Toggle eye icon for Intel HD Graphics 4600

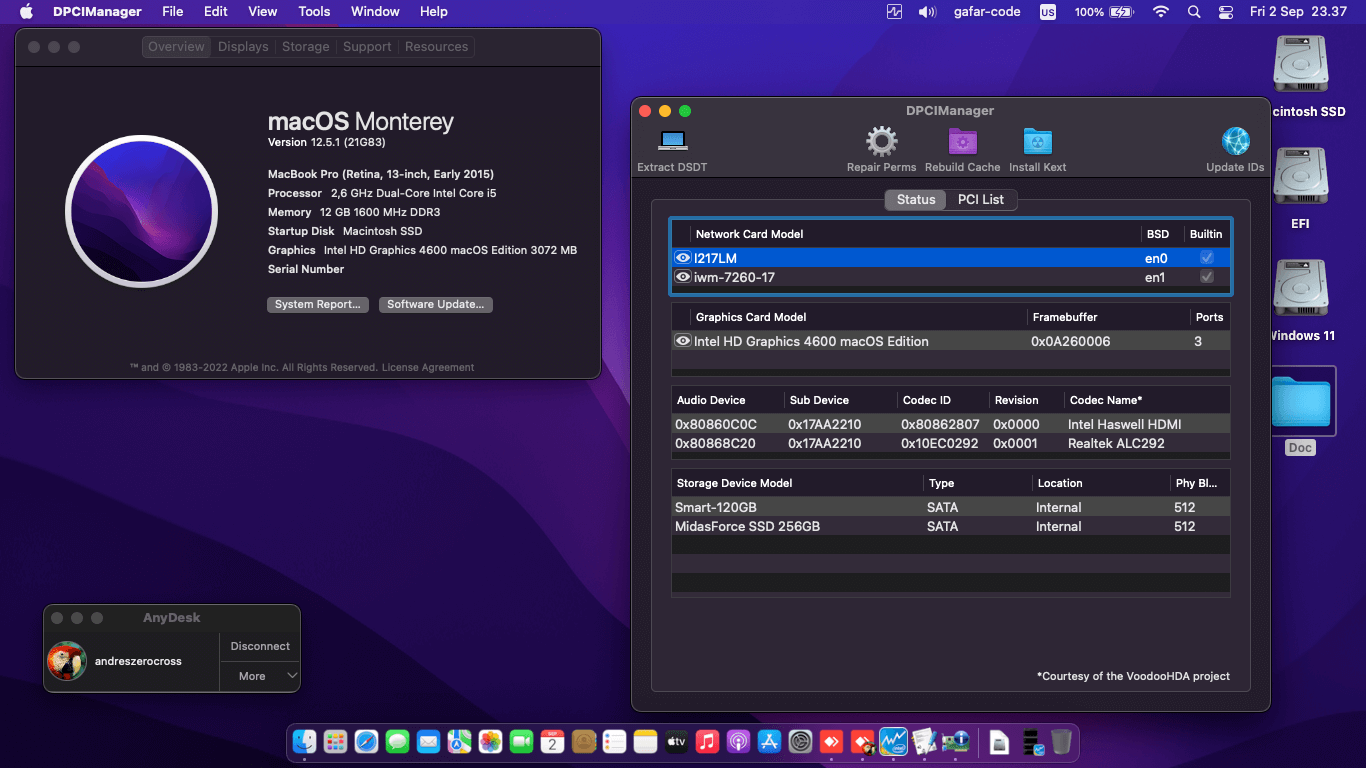683,341
